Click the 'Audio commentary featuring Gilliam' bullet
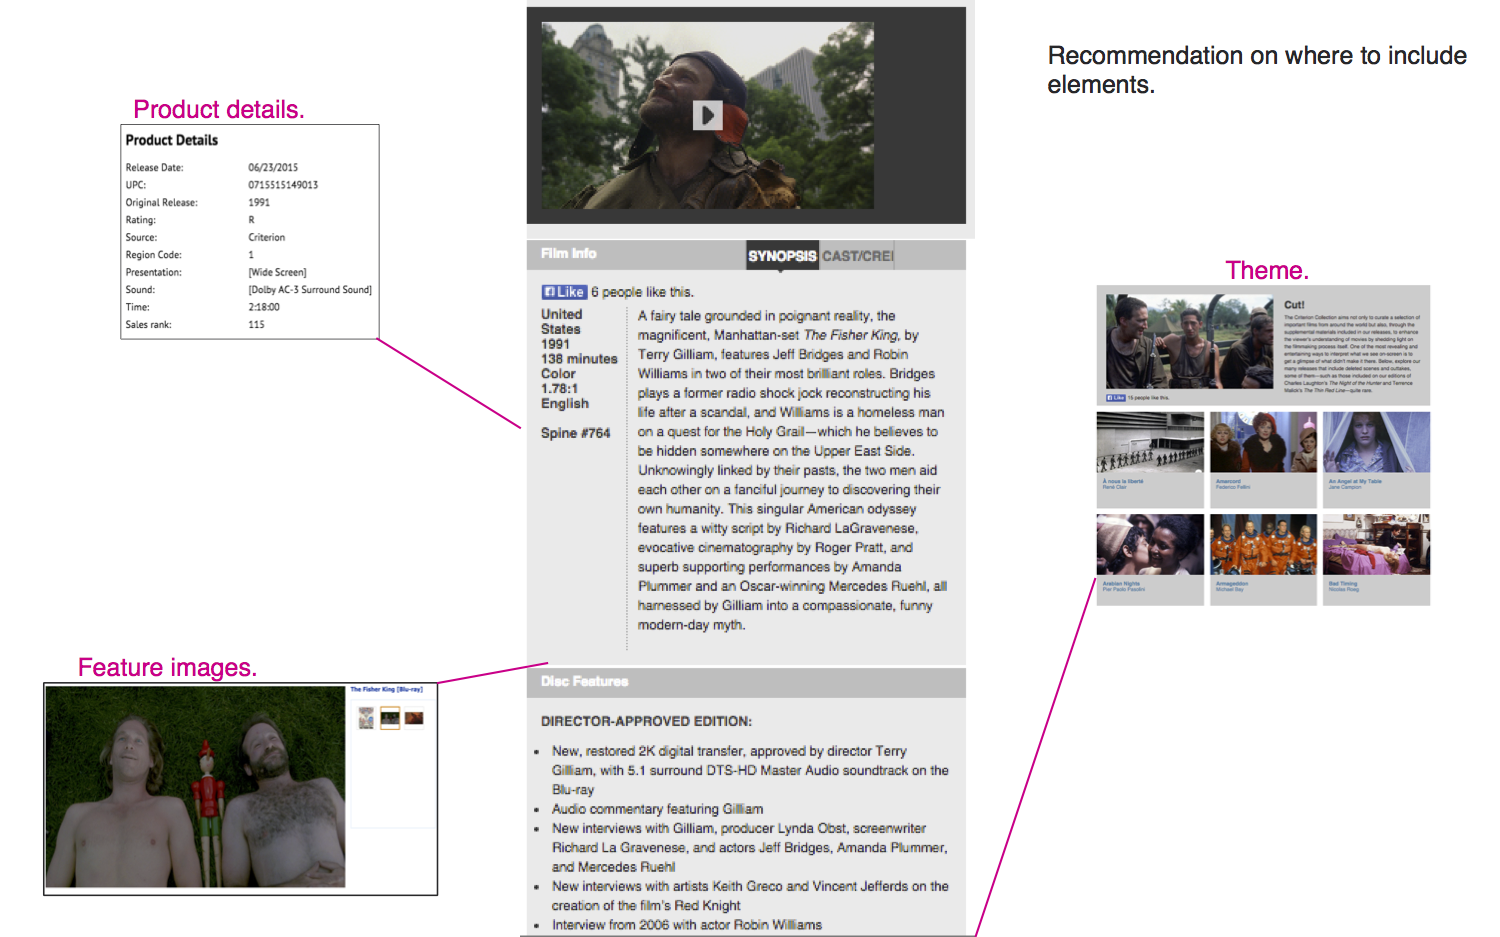Screen dimensions: 1500x937 tap(657, 809)
